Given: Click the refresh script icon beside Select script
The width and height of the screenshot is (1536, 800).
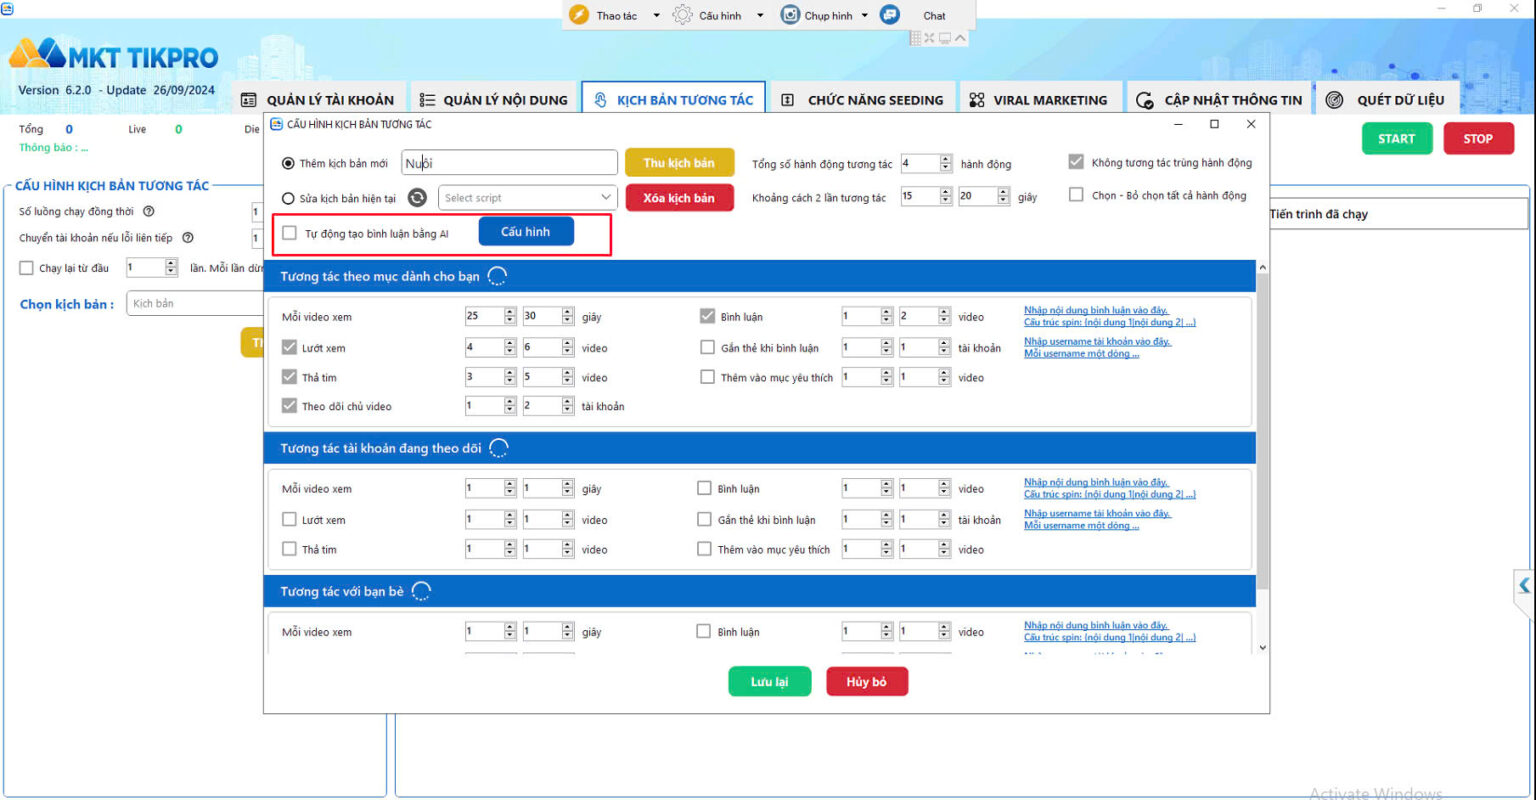Looking at the screenshot, I should 418,198.
